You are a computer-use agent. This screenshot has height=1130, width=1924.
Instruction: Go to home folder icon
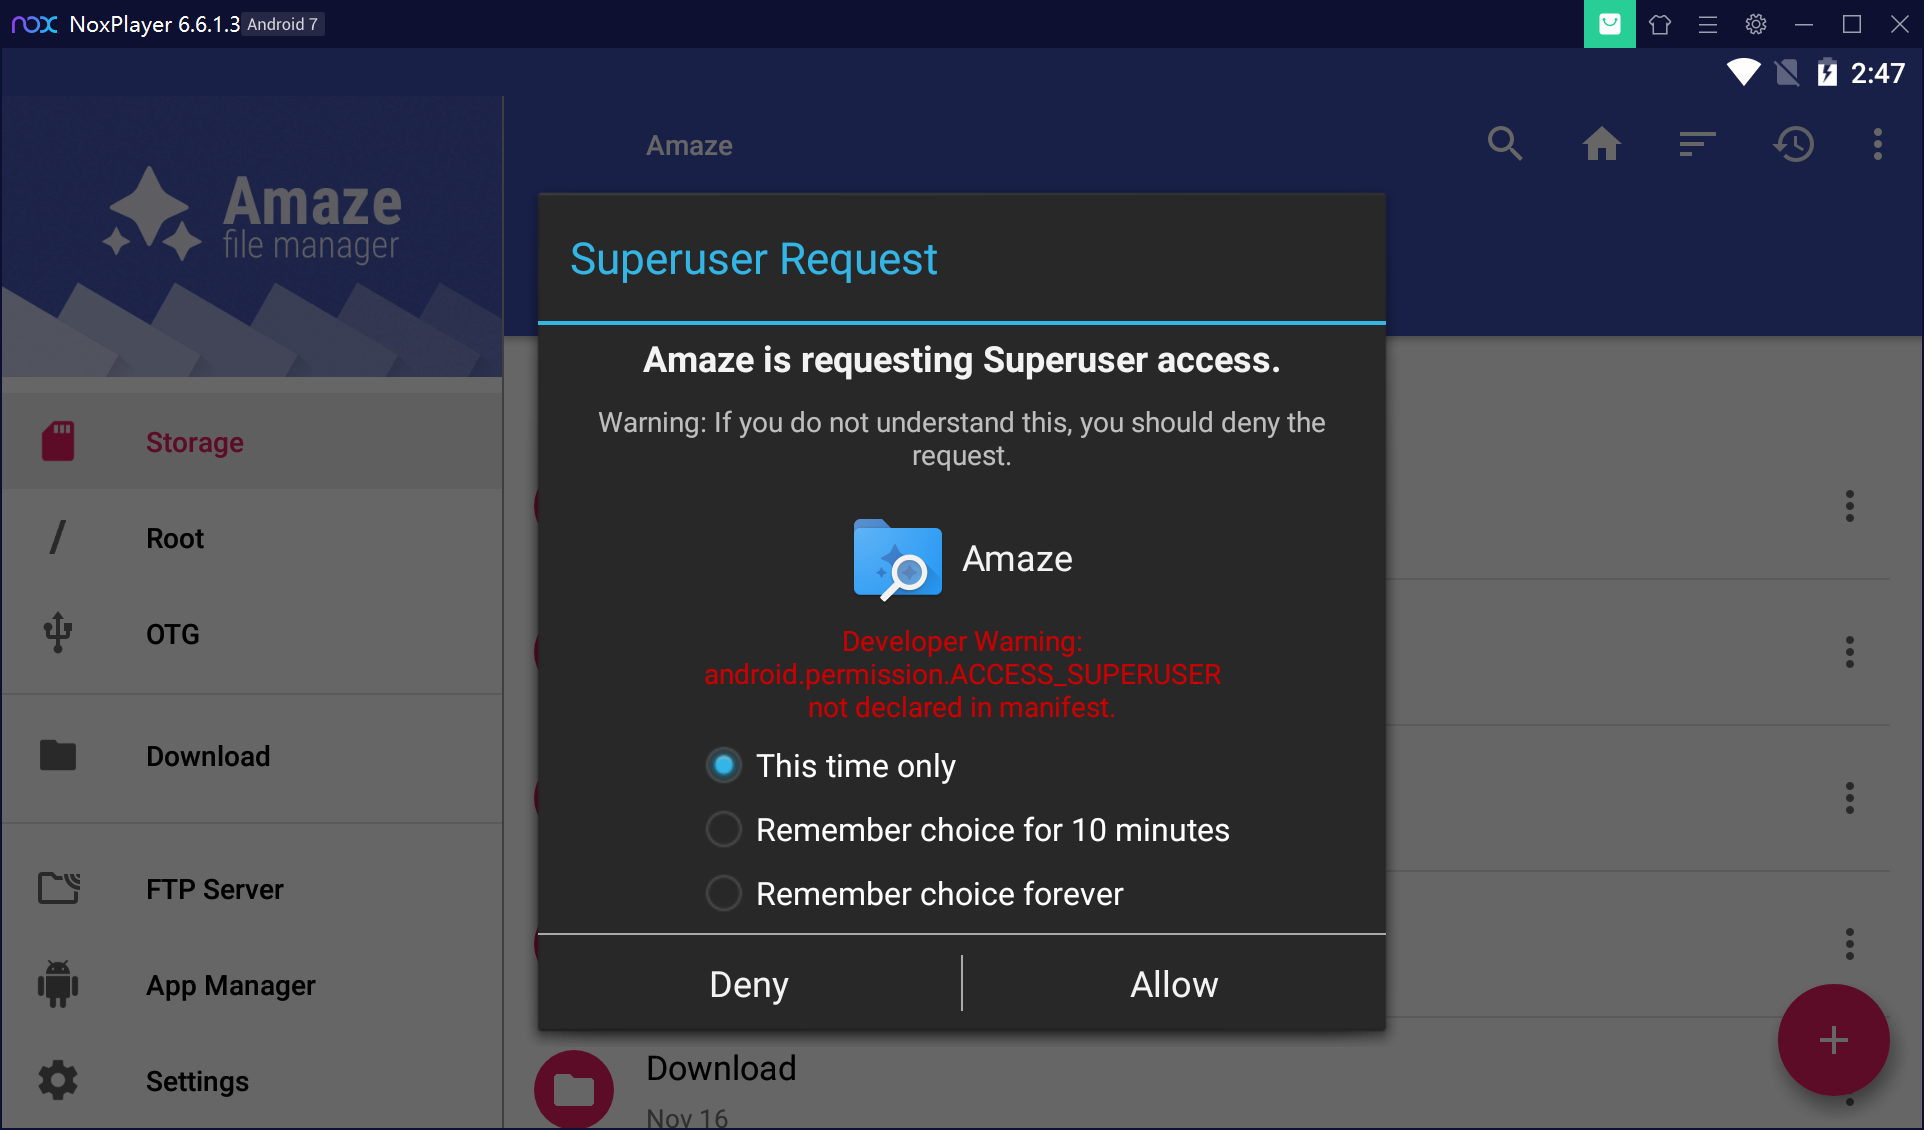pos(1602,144)
